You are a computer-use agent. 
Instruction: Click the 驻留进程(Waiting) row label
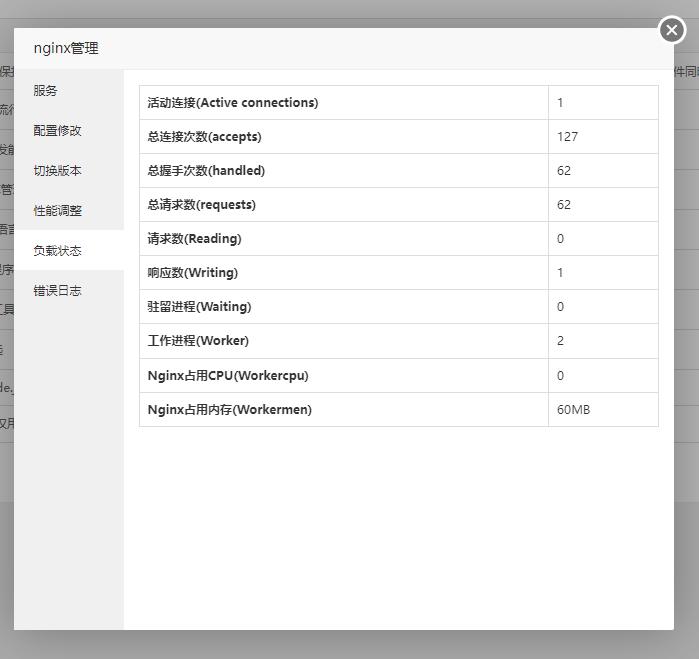199,307
